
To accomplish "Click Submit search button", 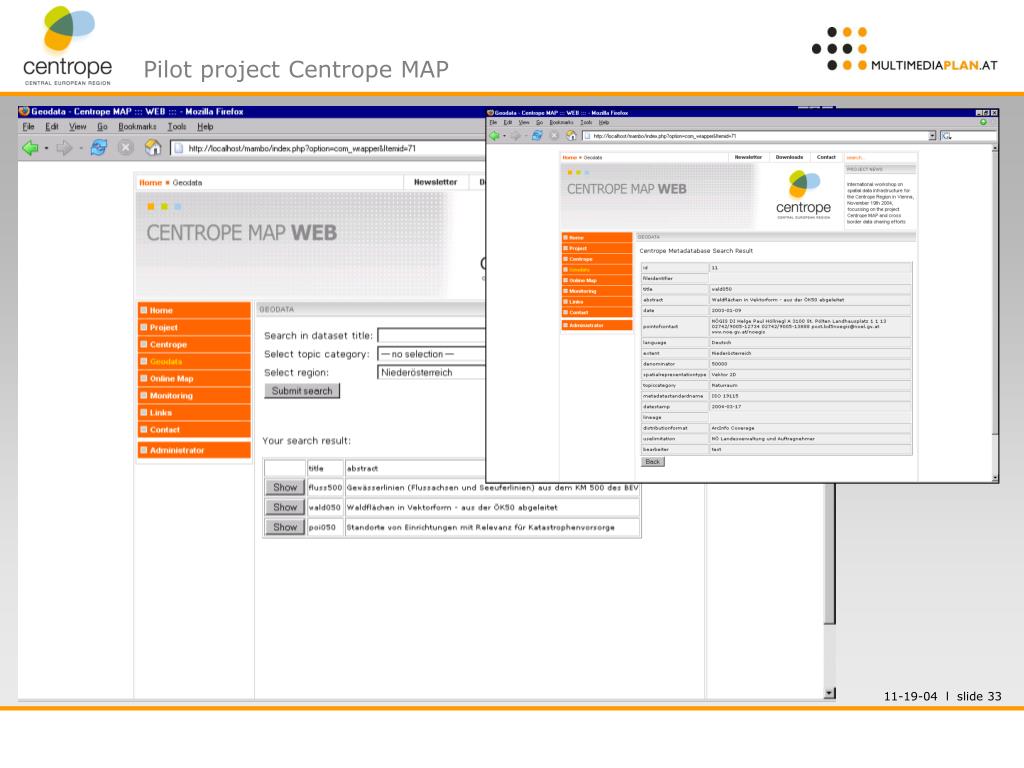I will point(302,391).
